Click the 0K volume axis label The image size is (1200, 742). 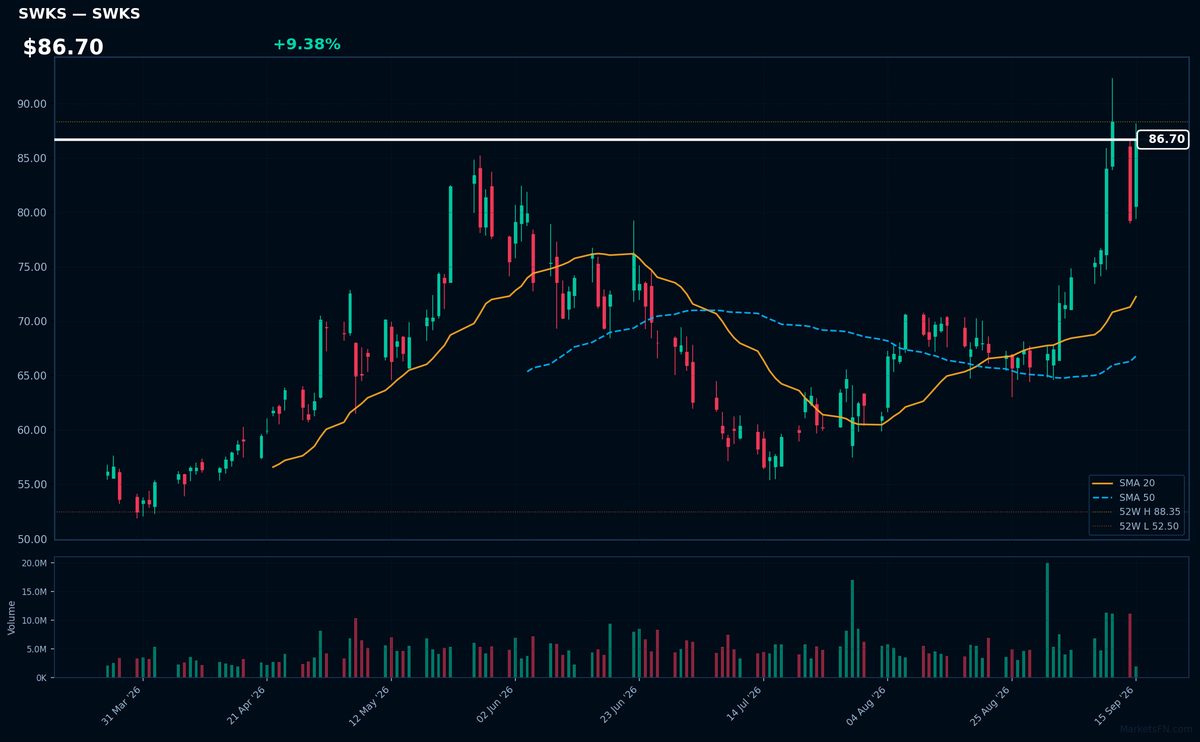(41, 677)
